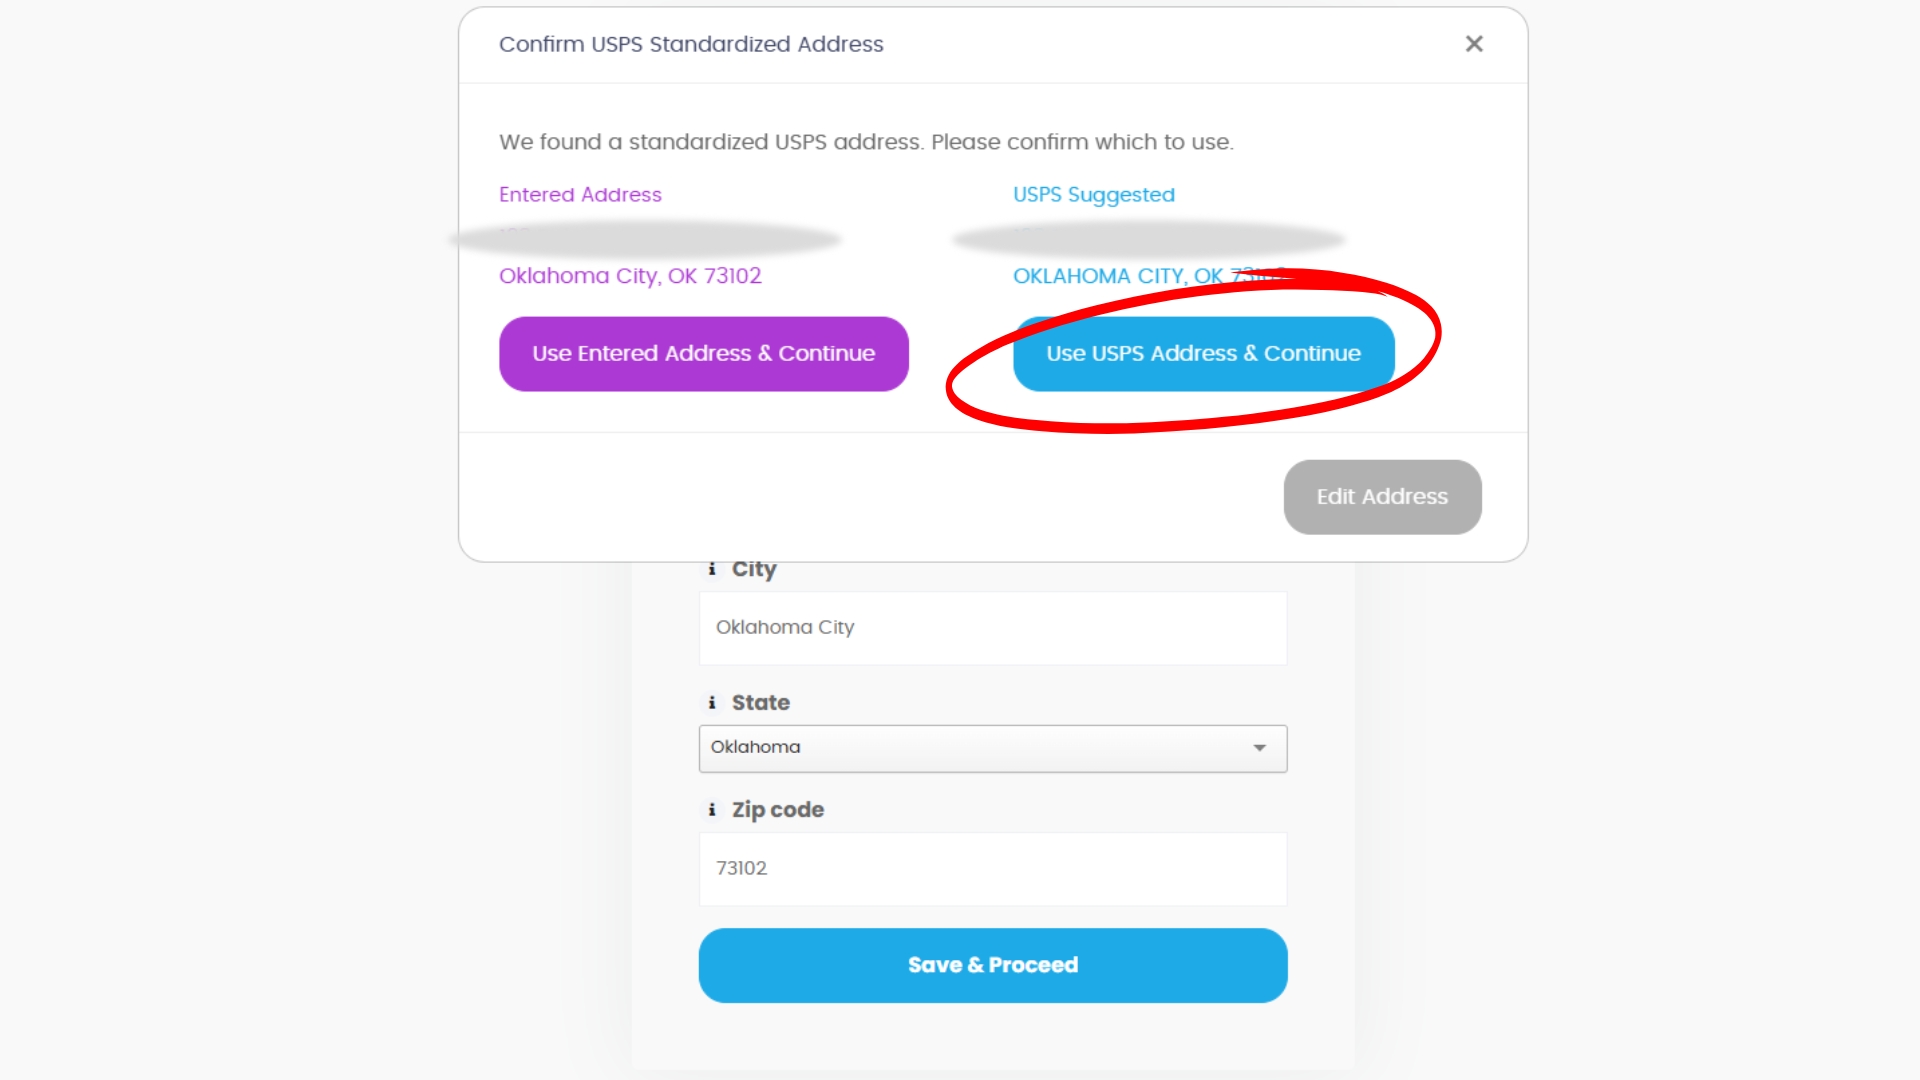Click into the Zip code field 73102
This screenshot has height=1080, width=1920.
click(992, 869)
